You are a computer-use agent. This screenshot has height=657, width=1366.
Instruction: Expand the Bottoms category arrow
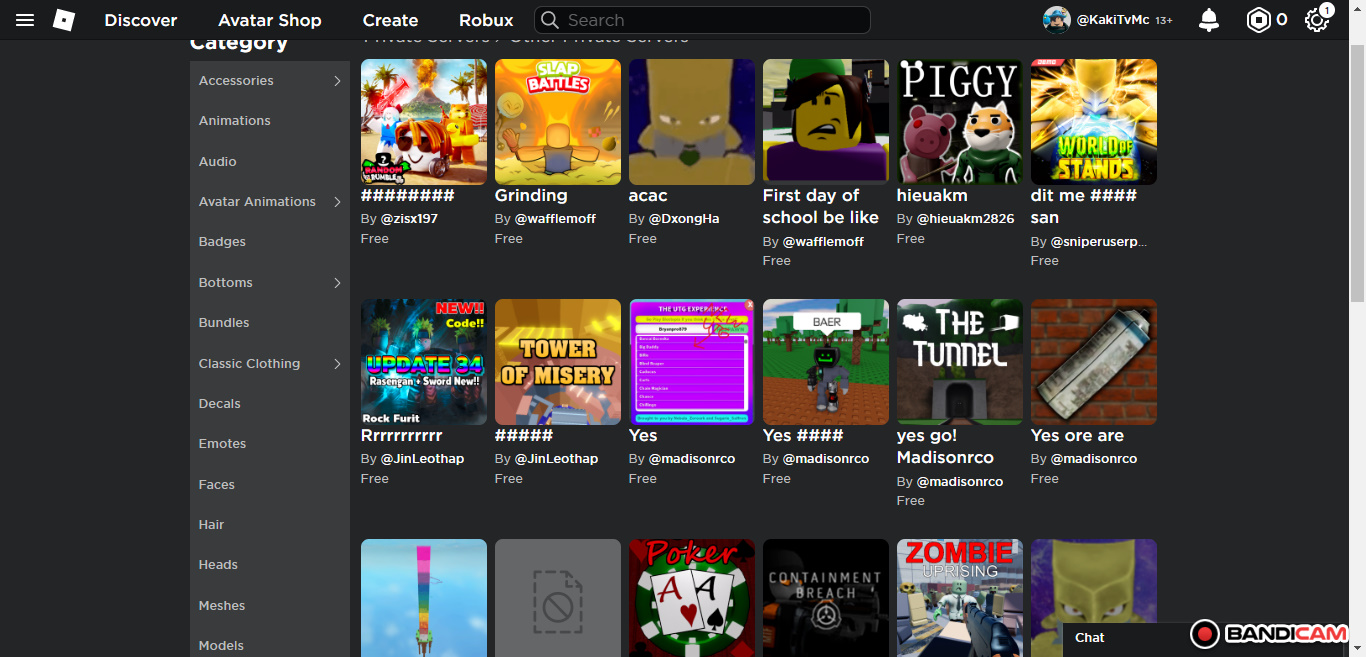pos(337,283)
